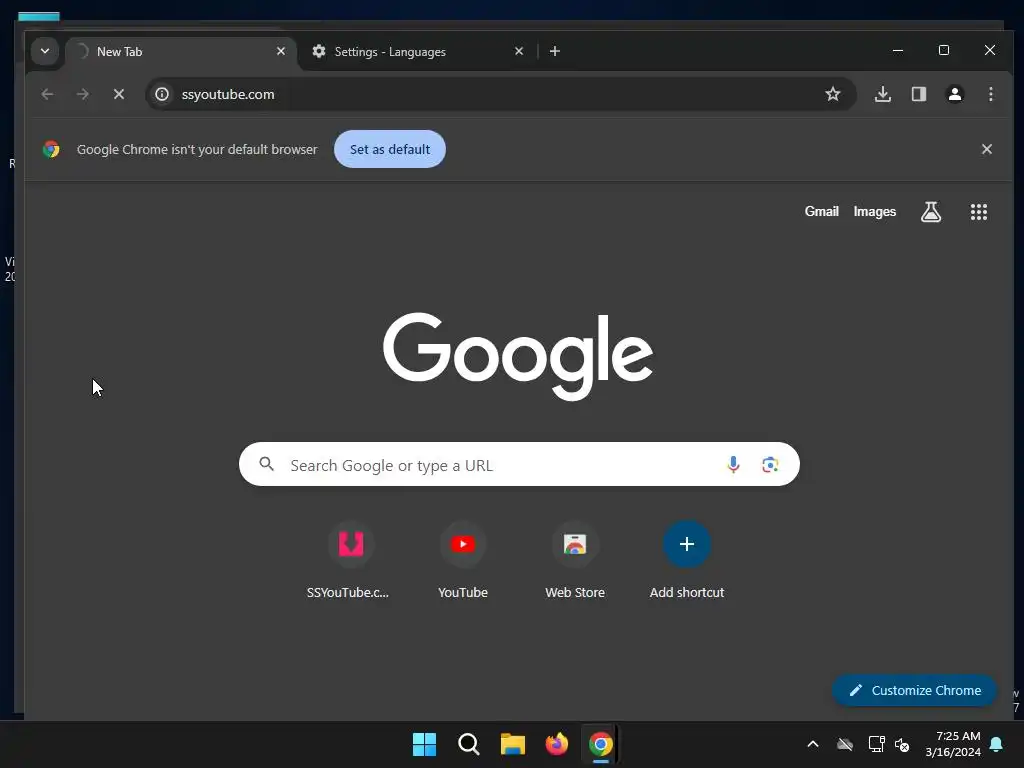Open the Windows Start menu
The width and height of the screenshot is (1024, 768).
(424, 744)
